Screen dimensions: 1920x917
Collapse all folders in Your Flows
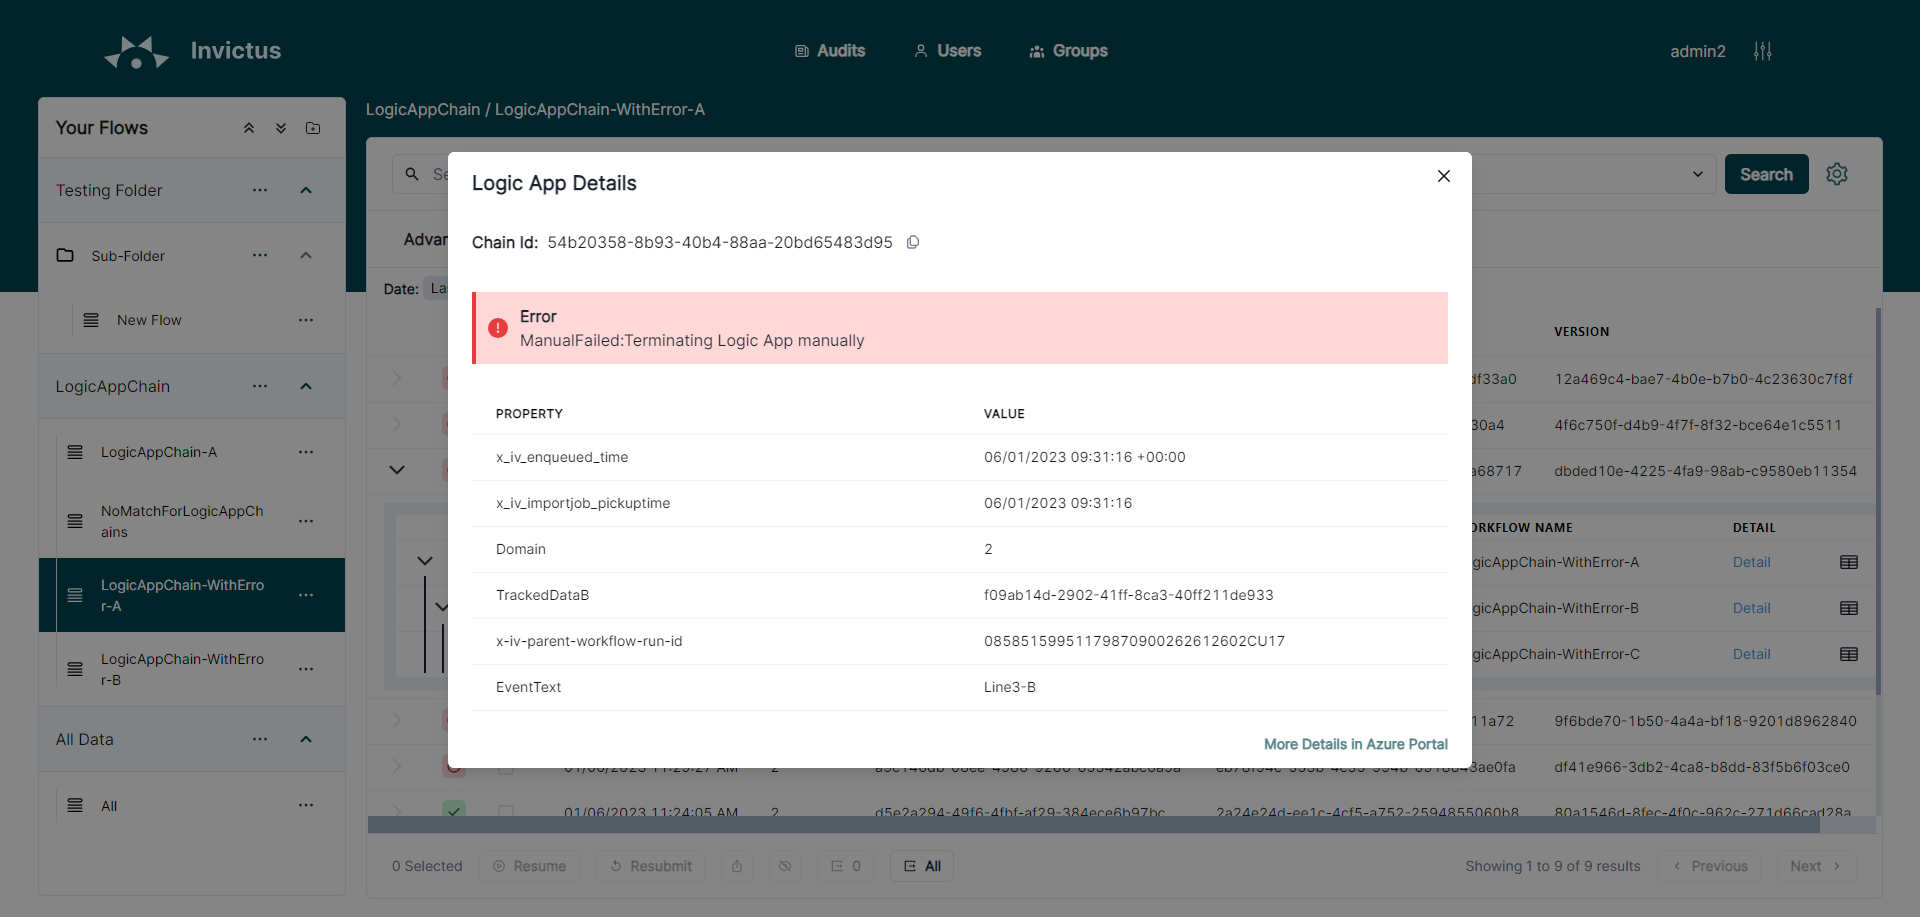coord(249,128)
